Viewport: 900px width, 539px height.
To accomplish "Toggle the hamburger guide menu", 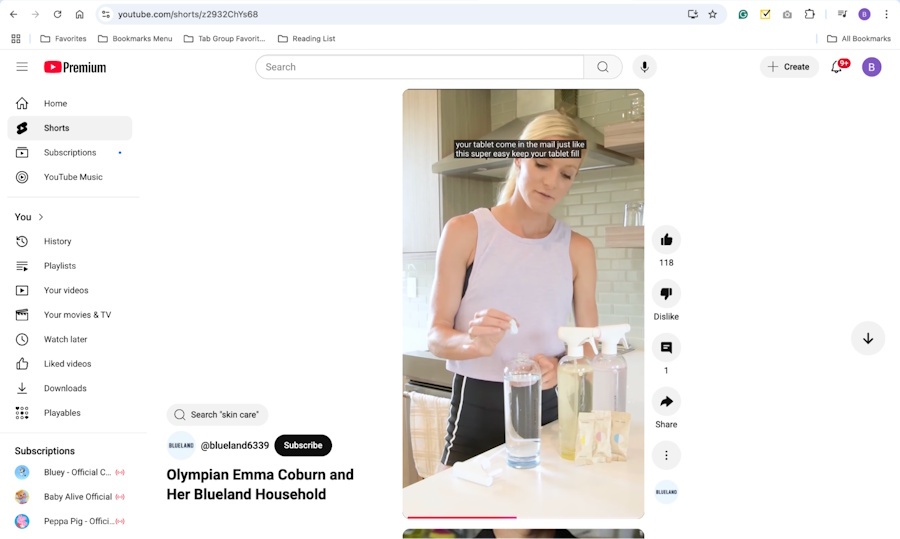I will pyautogui.click(x=22, y=67).
